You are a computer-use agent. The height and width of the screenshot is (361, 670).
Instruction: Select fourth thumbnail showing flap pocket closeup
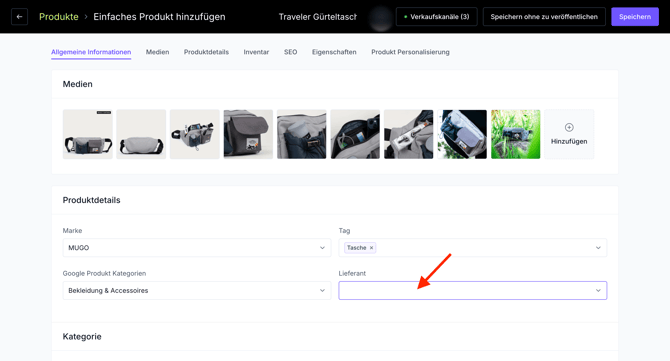[x=248, y=134]
